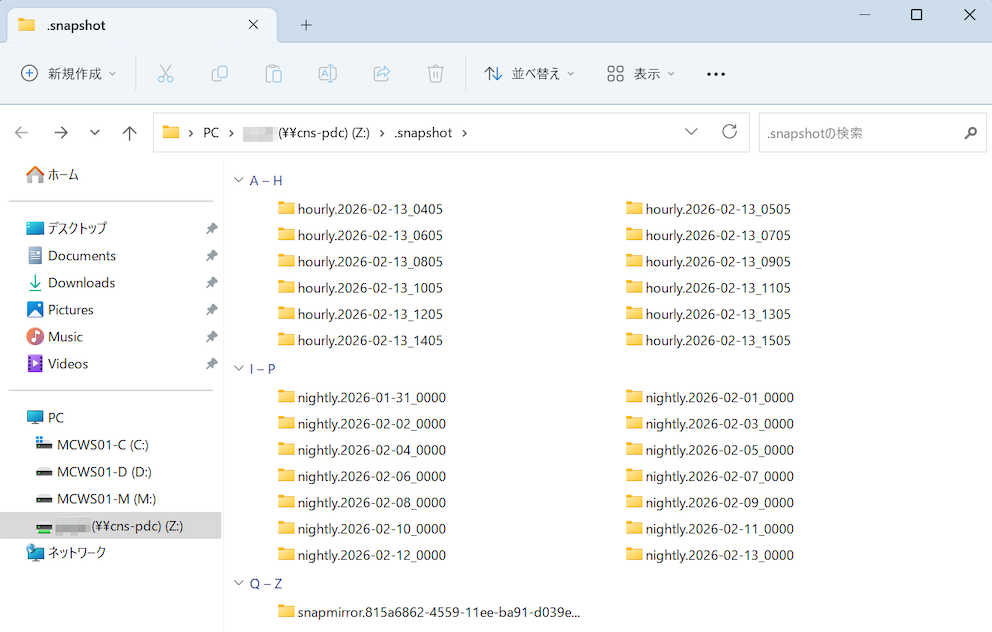Click the Share icon in toolbar
Image resolution: width=992 pixels, height=632 pixels.
tap(381, 74)
